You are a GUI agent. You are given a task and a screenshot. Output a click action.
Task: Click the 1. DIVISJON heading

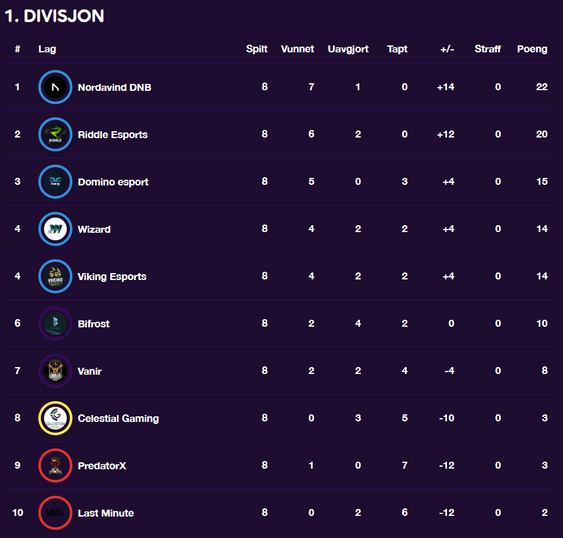point(54,16)
